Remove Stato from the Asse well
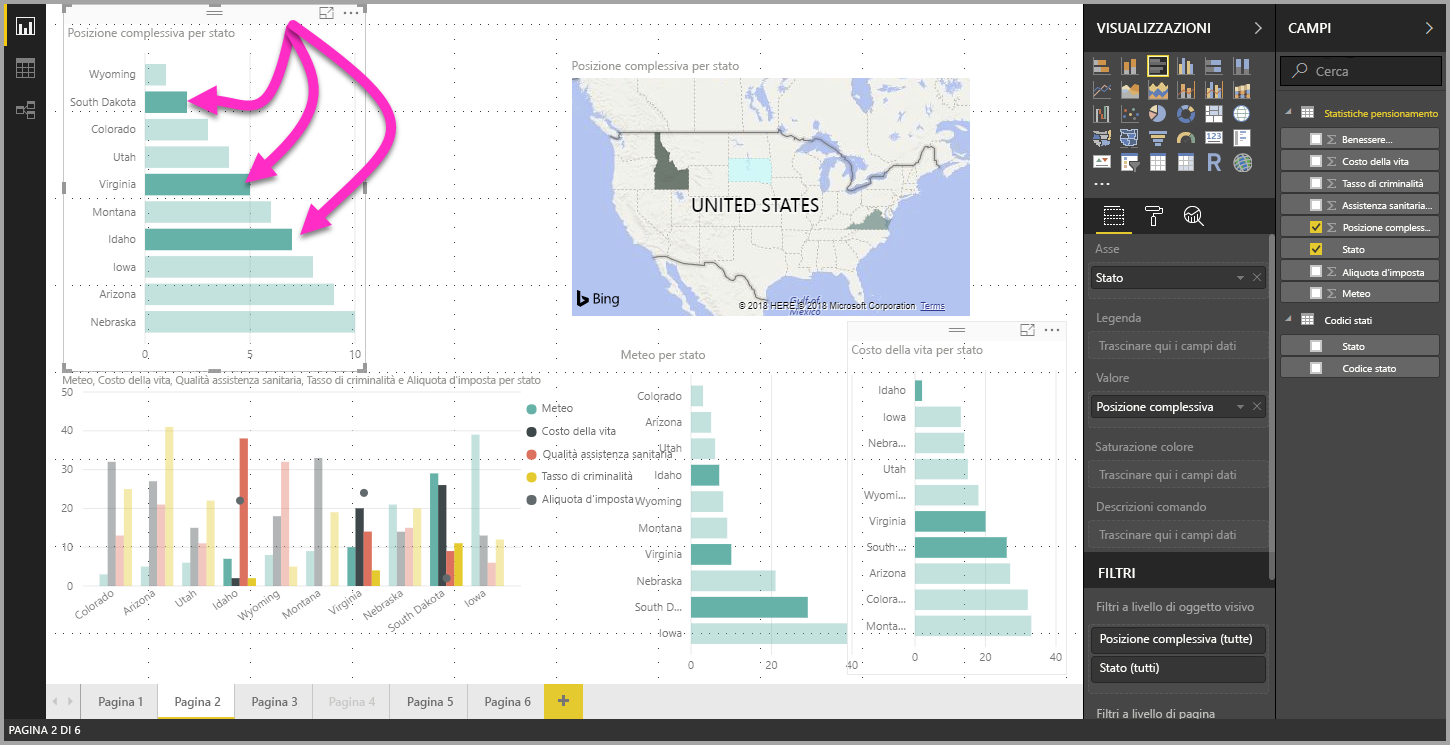1450x745 pixels. [x=1257, y=278]
